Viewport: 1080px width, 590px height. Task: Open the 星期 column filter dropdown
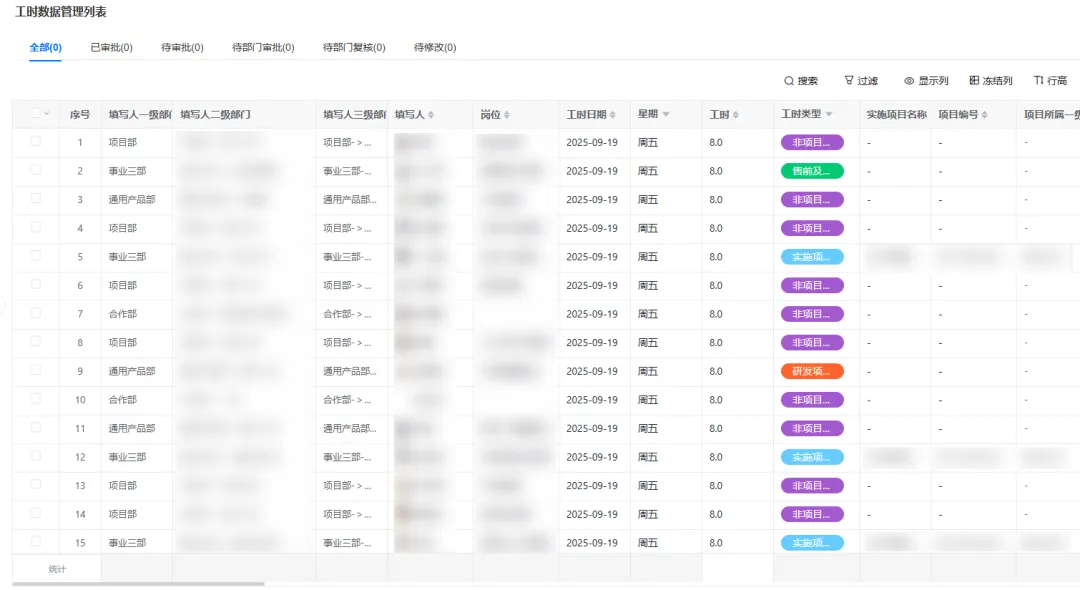pyautogui.click(x=666, y=114)
